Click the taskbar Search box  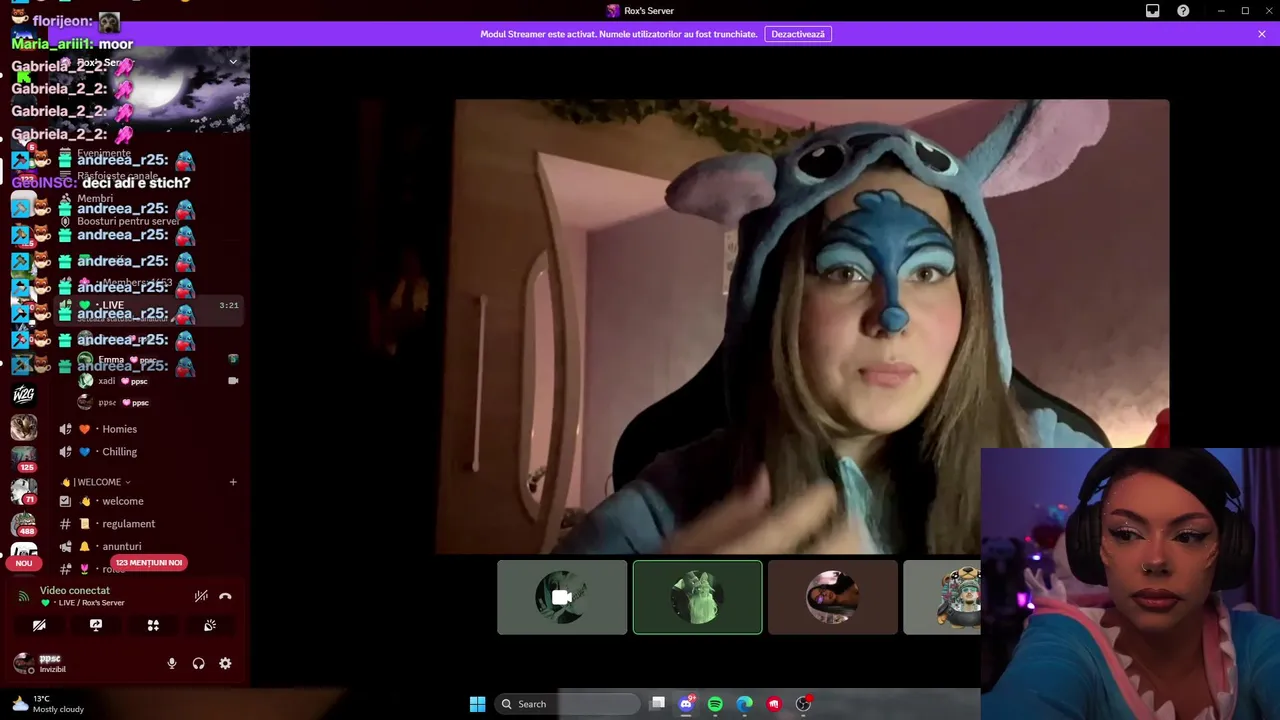click(568, 704)
